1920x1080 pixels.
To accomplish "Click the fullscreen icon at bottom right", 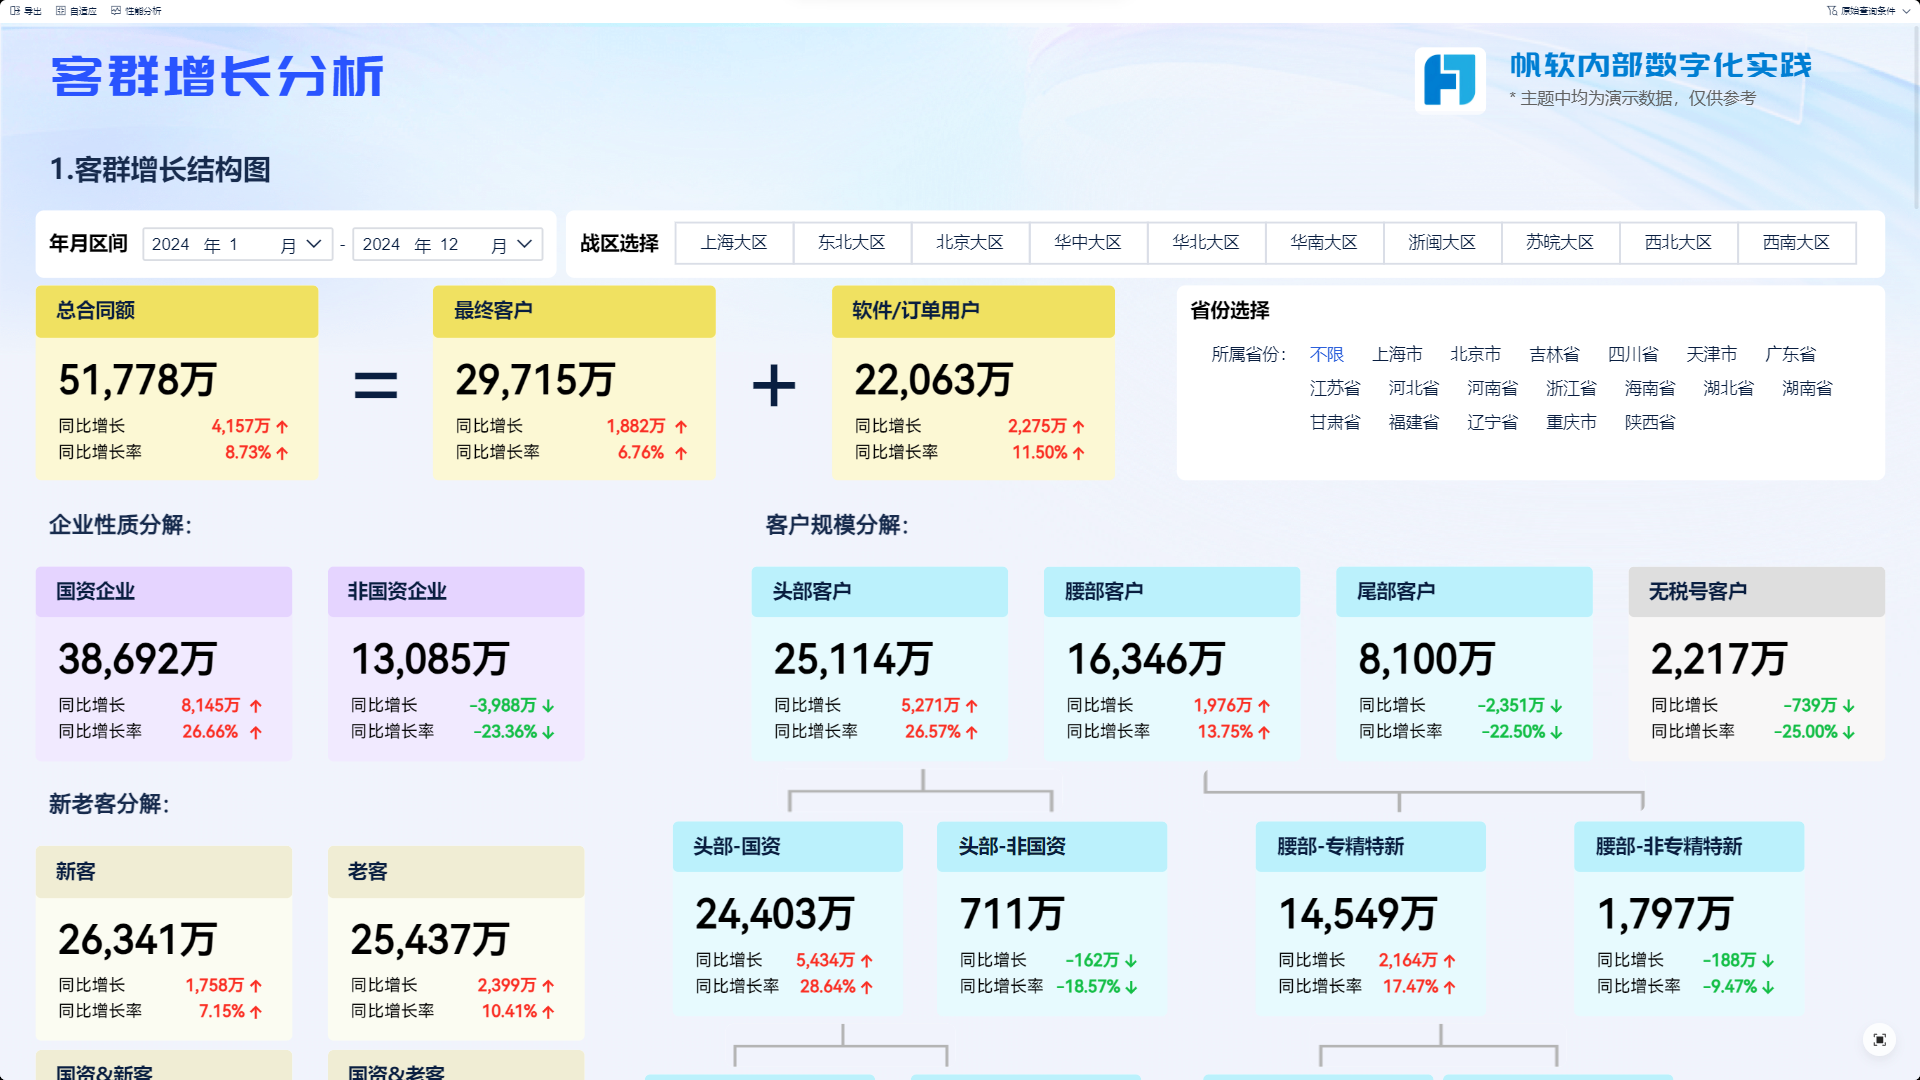I will [x=1879, y=1040].
